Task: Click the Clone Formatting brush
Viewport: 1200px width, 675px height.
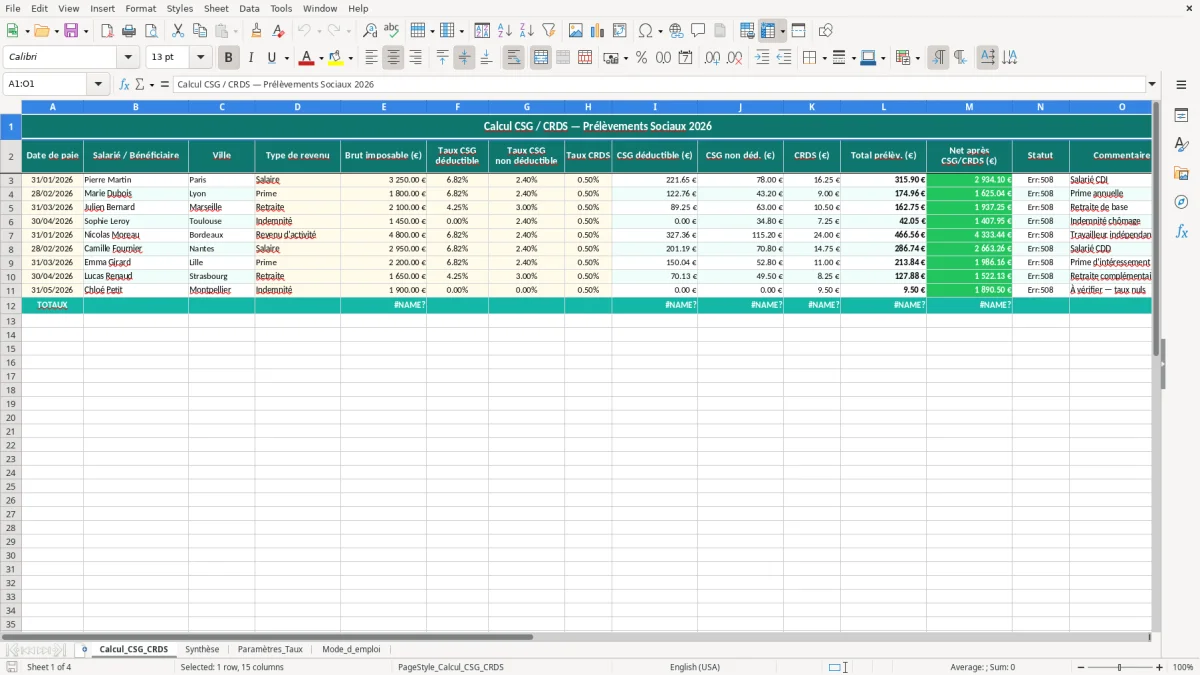Action: (x=256, y=31)
